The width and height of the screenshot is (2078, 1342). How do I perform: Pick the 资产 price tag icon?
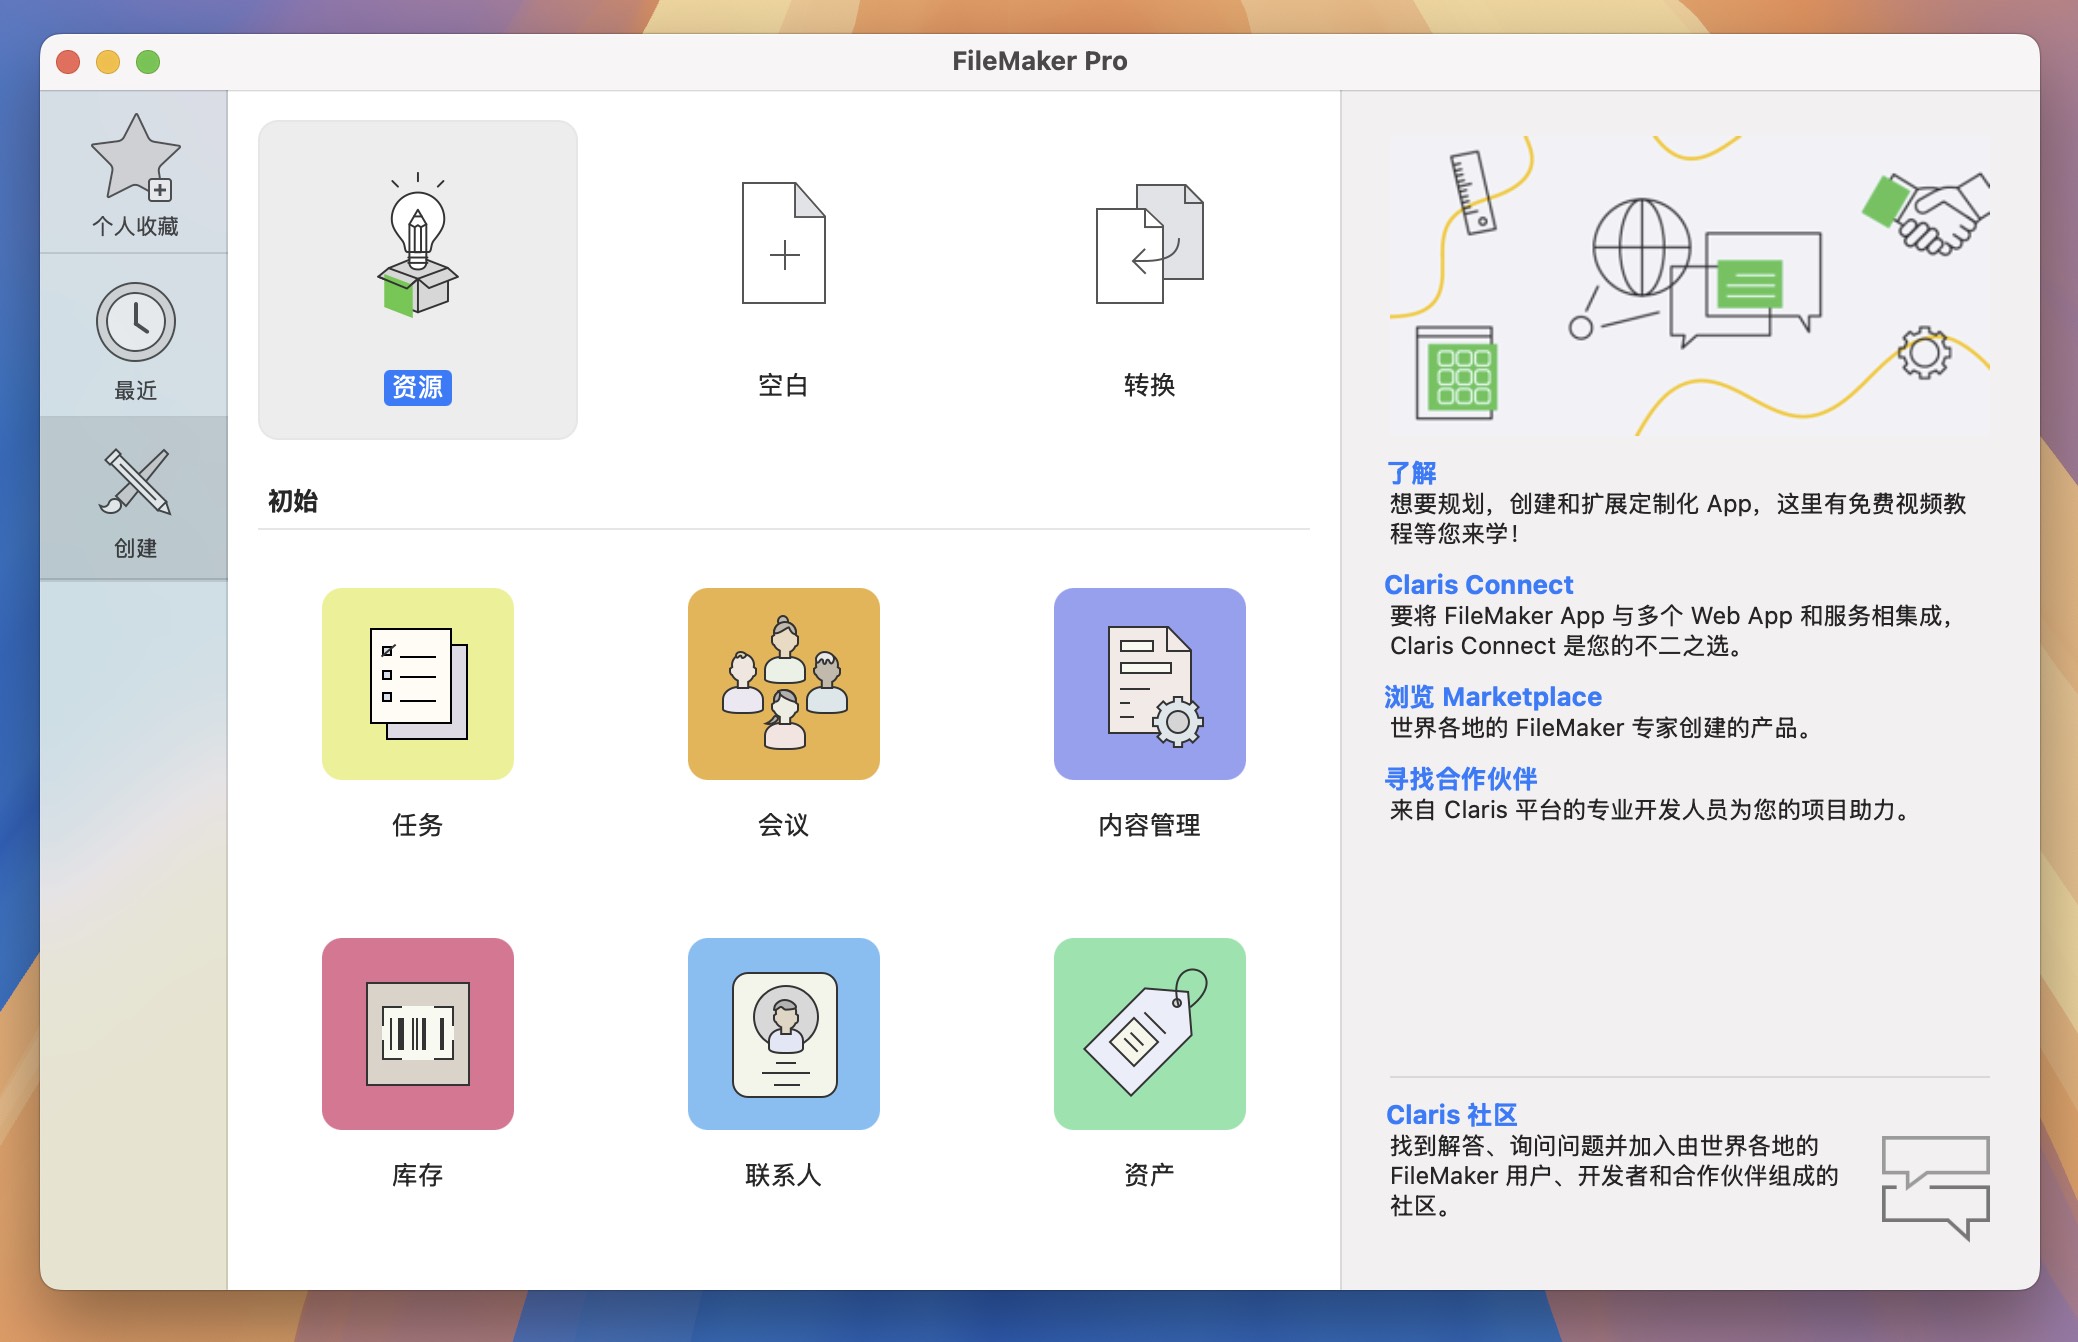(1150, 1034)
